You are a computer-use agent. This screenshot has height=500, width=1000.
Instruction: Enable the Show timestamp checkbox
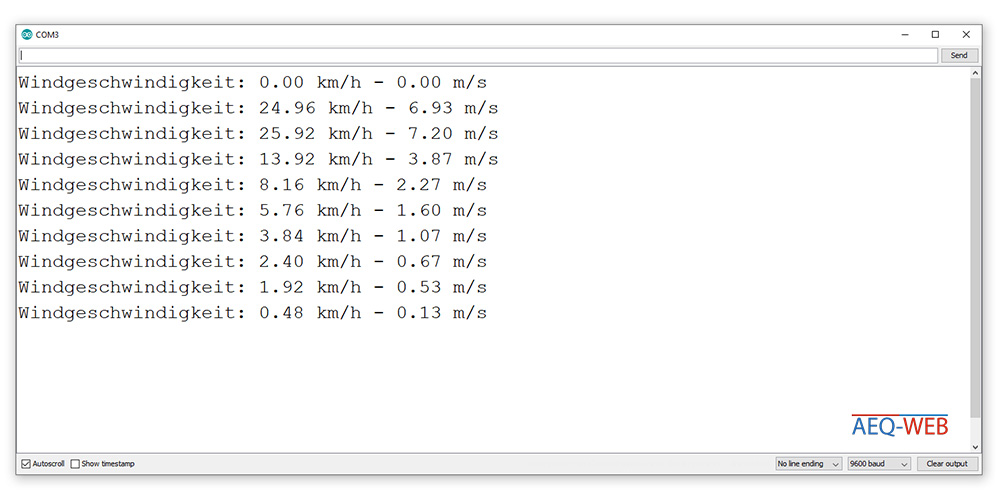pos(75,464)
